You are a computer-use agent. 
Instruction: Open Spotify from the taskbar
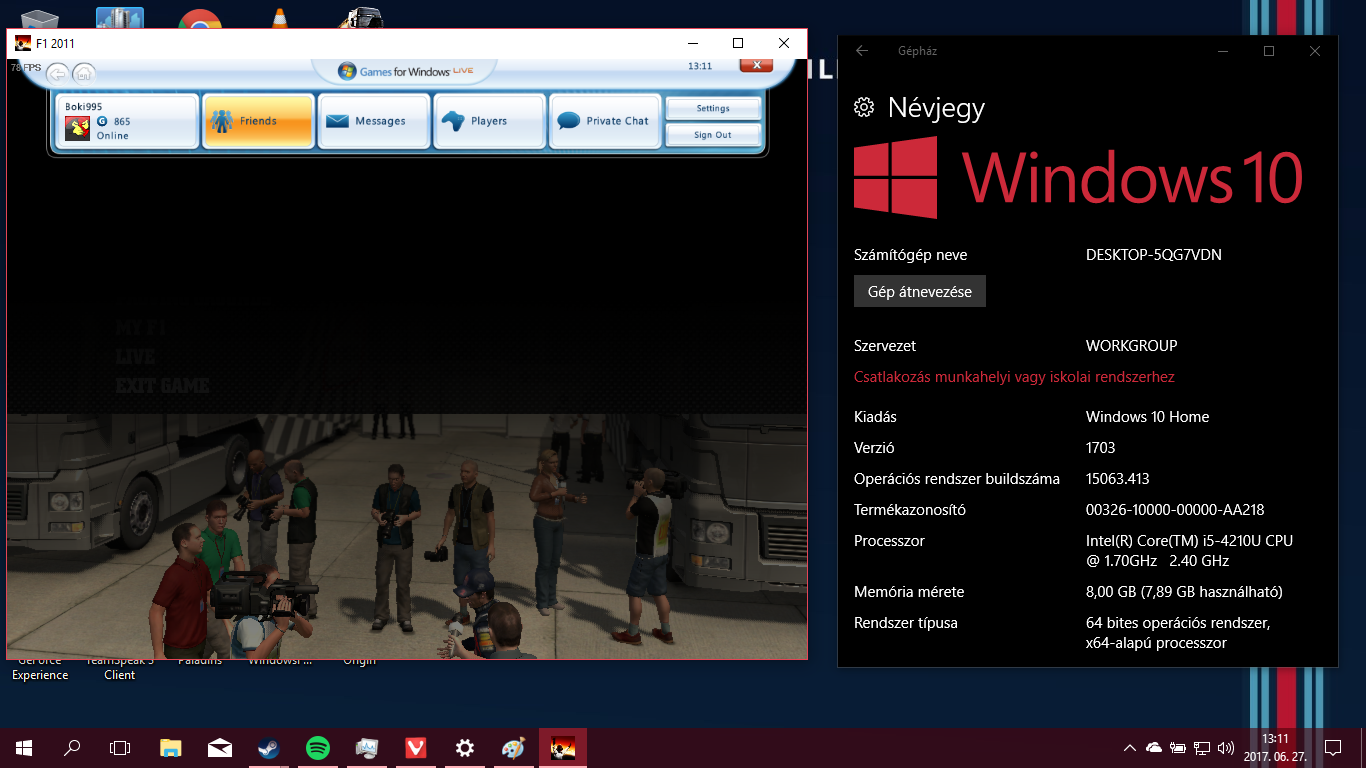pos(318,747)
